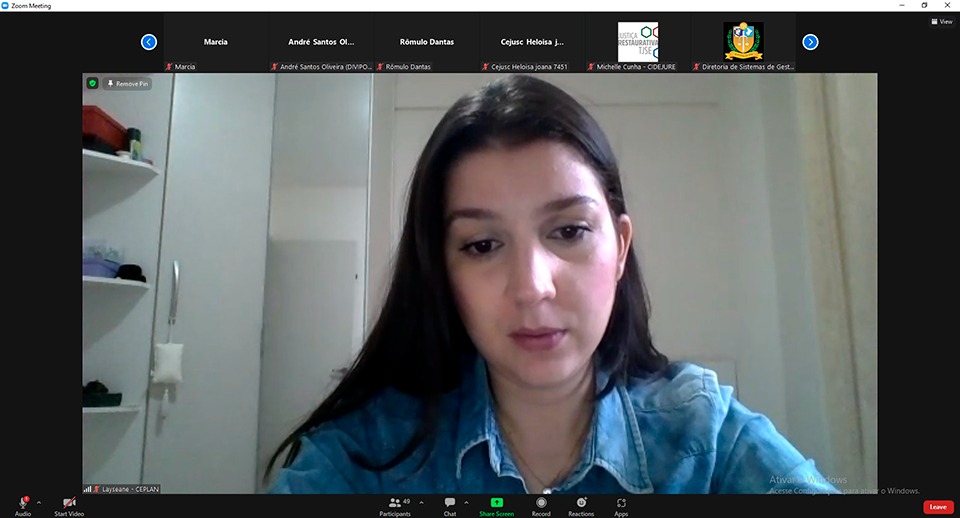Open the Participants panel
This screenshot has width=960, height=518.
tap(394, 502)
